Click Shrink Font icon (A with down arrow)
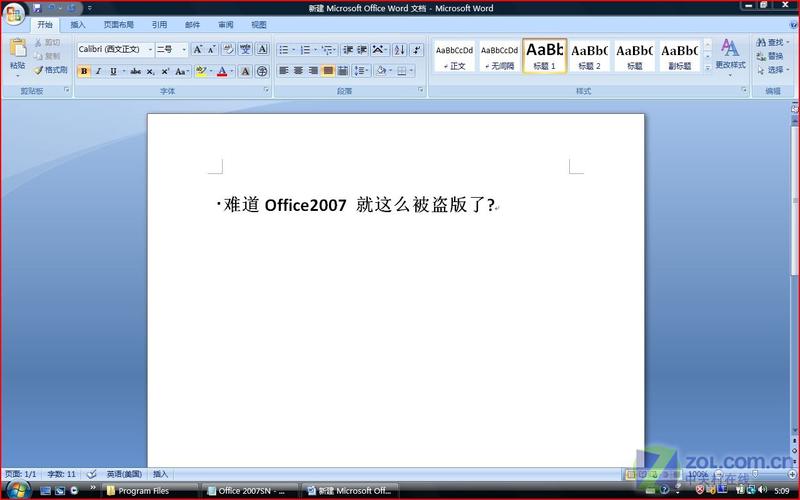800x500 pixels. point(212,49)
